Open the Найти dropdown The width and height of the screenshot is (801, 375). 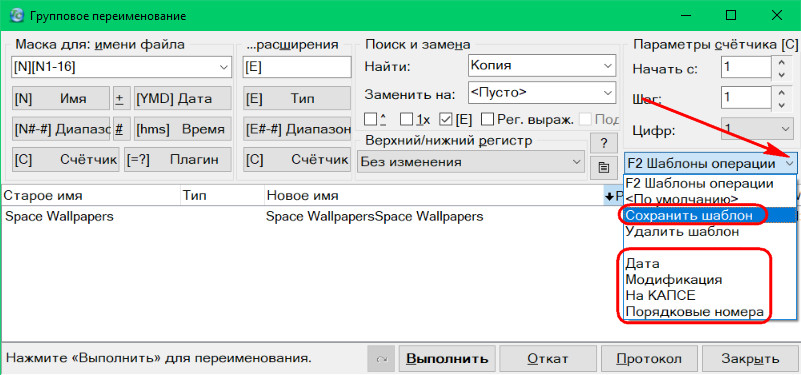tap(607, 66)
